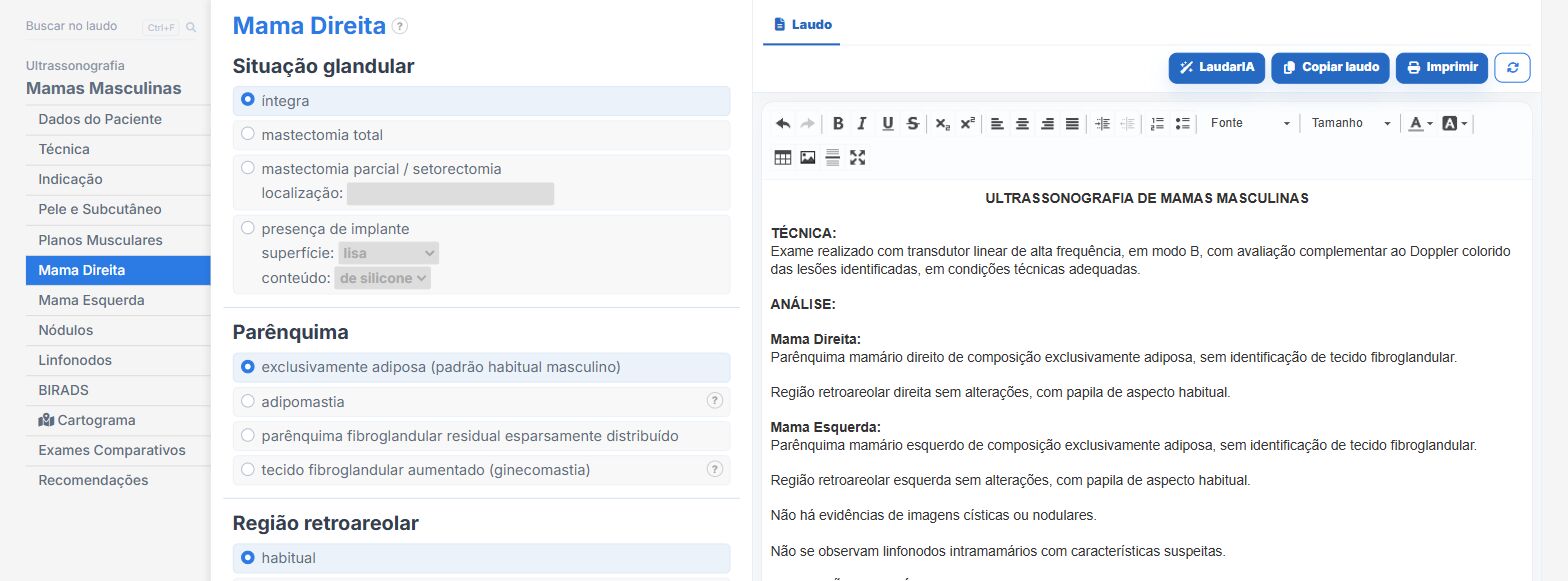Viewport: 1568px width, 581px height.
Task: Center-align the report text
Action: [1022, 123]
